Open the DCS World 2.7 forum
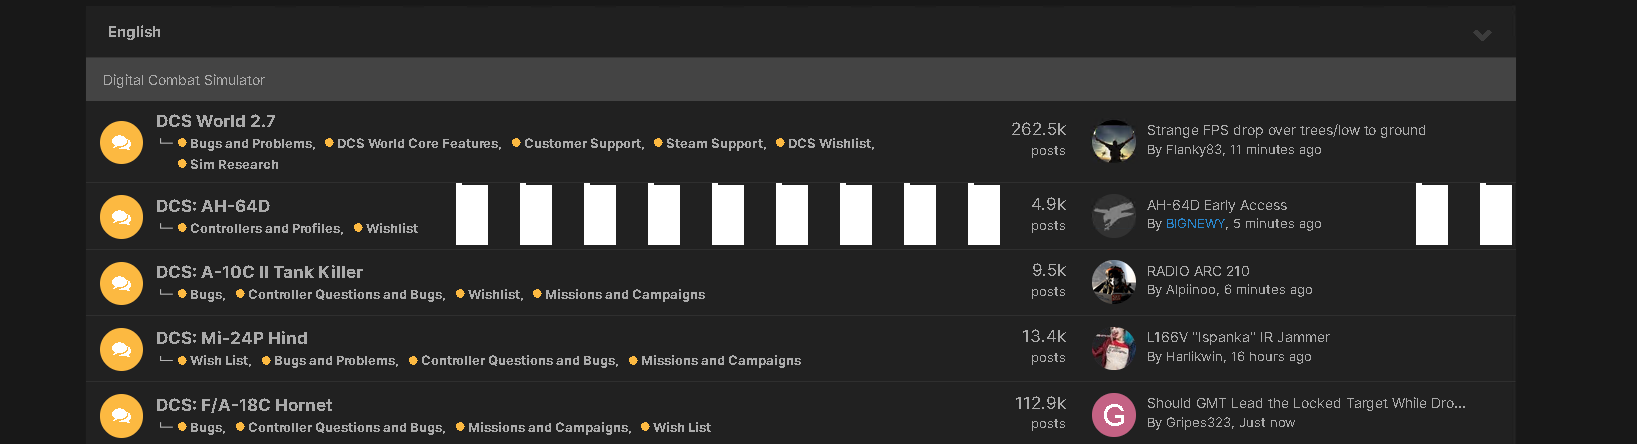The height and width of the screenshot is (444, 1637). point(215,121)
